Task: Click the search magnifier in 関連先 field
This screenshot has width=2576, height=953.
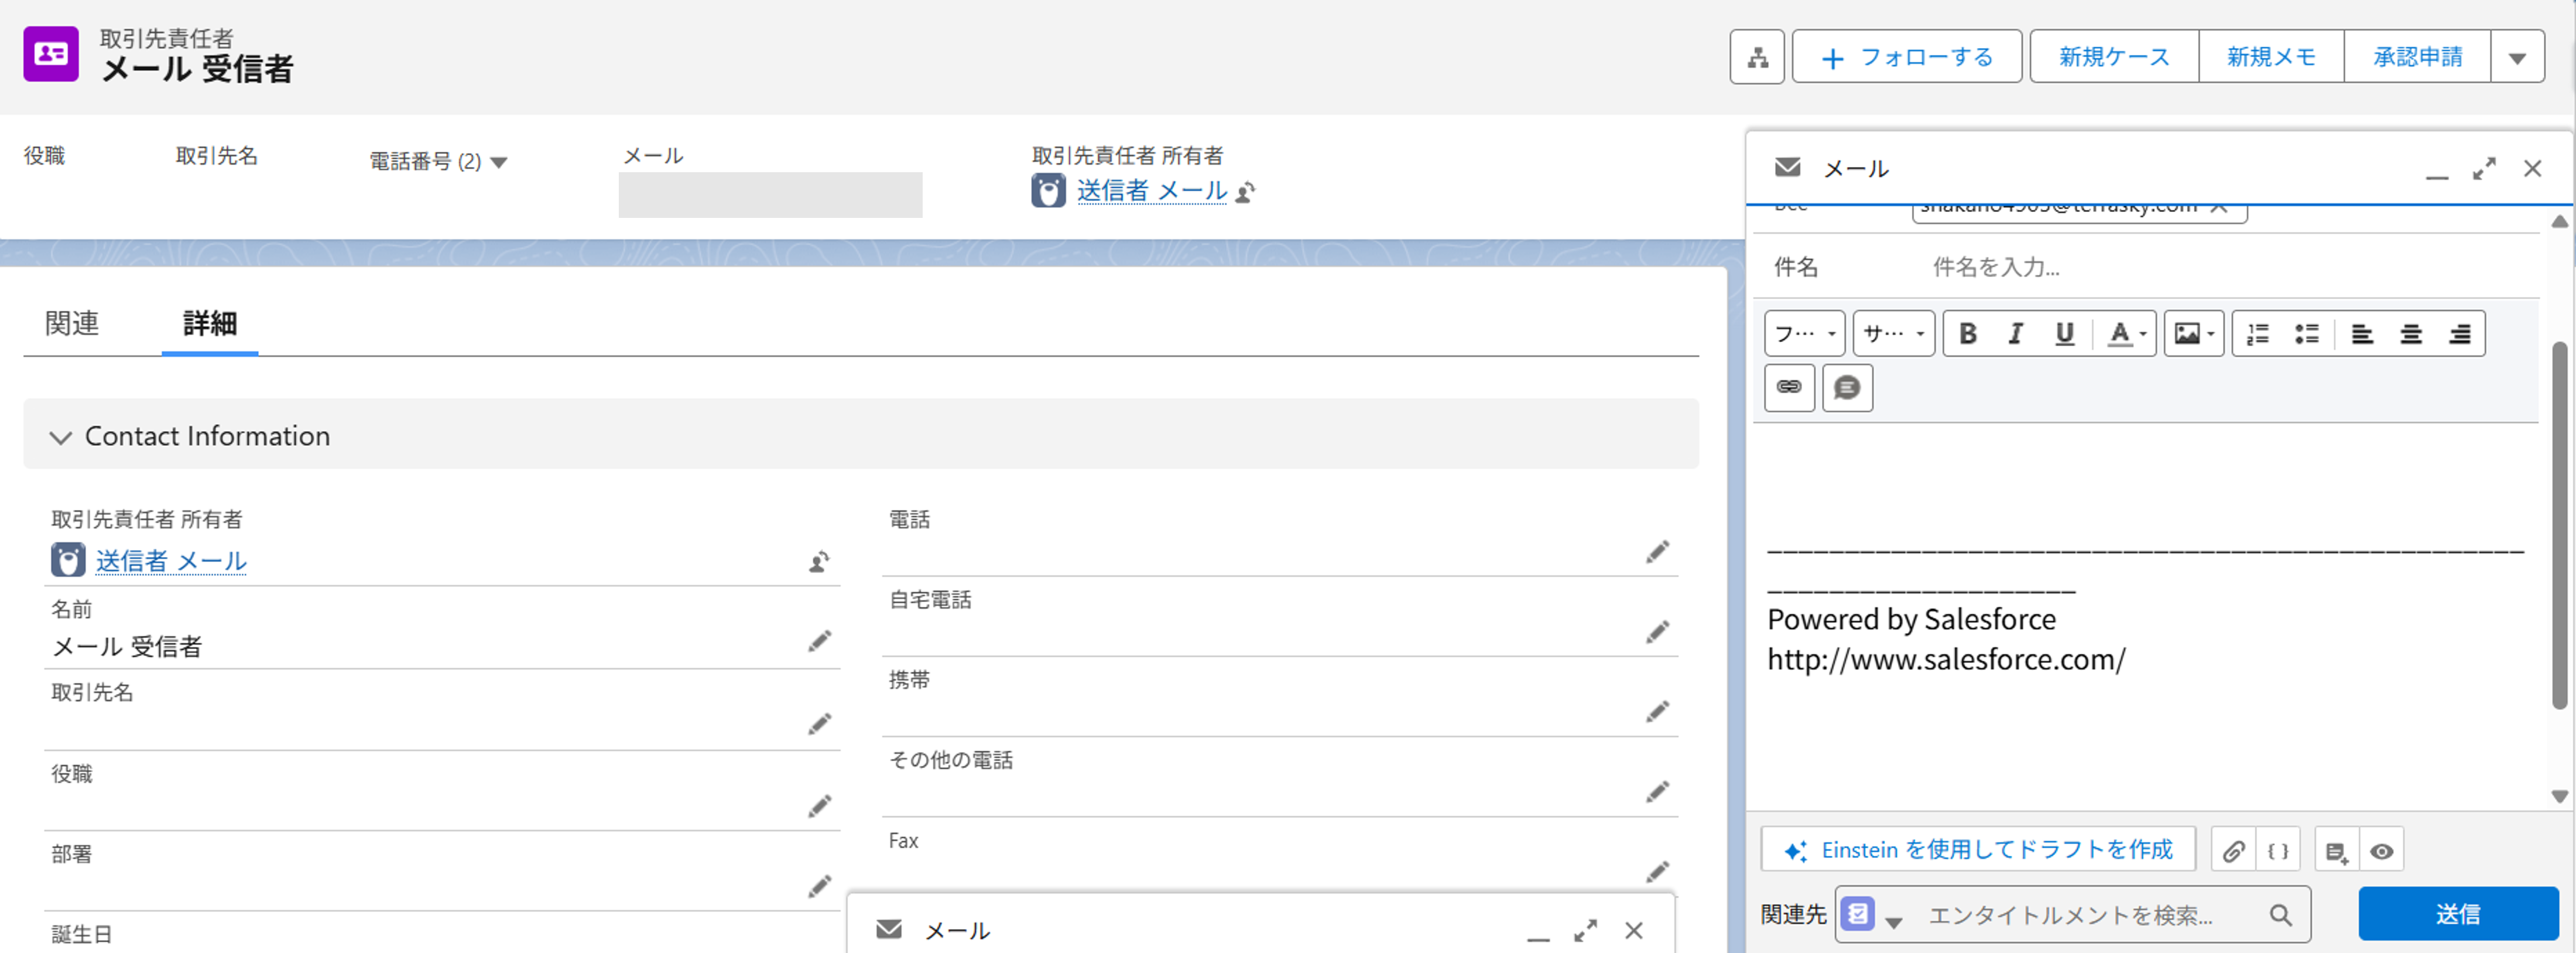Action: (2280, 915)
